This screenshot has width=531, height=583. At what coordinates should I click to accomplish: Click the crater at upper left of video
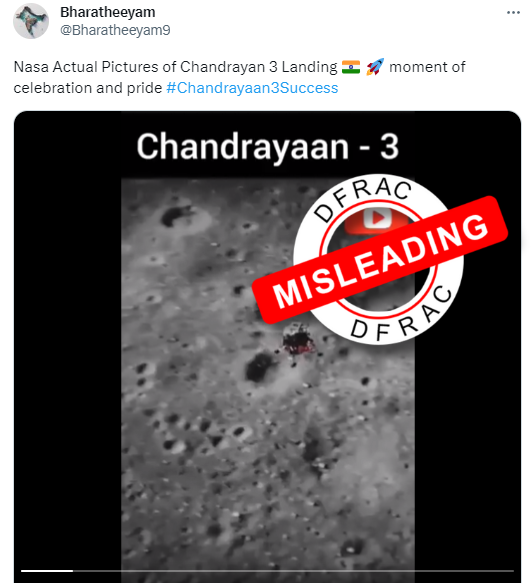click(178, 215)
